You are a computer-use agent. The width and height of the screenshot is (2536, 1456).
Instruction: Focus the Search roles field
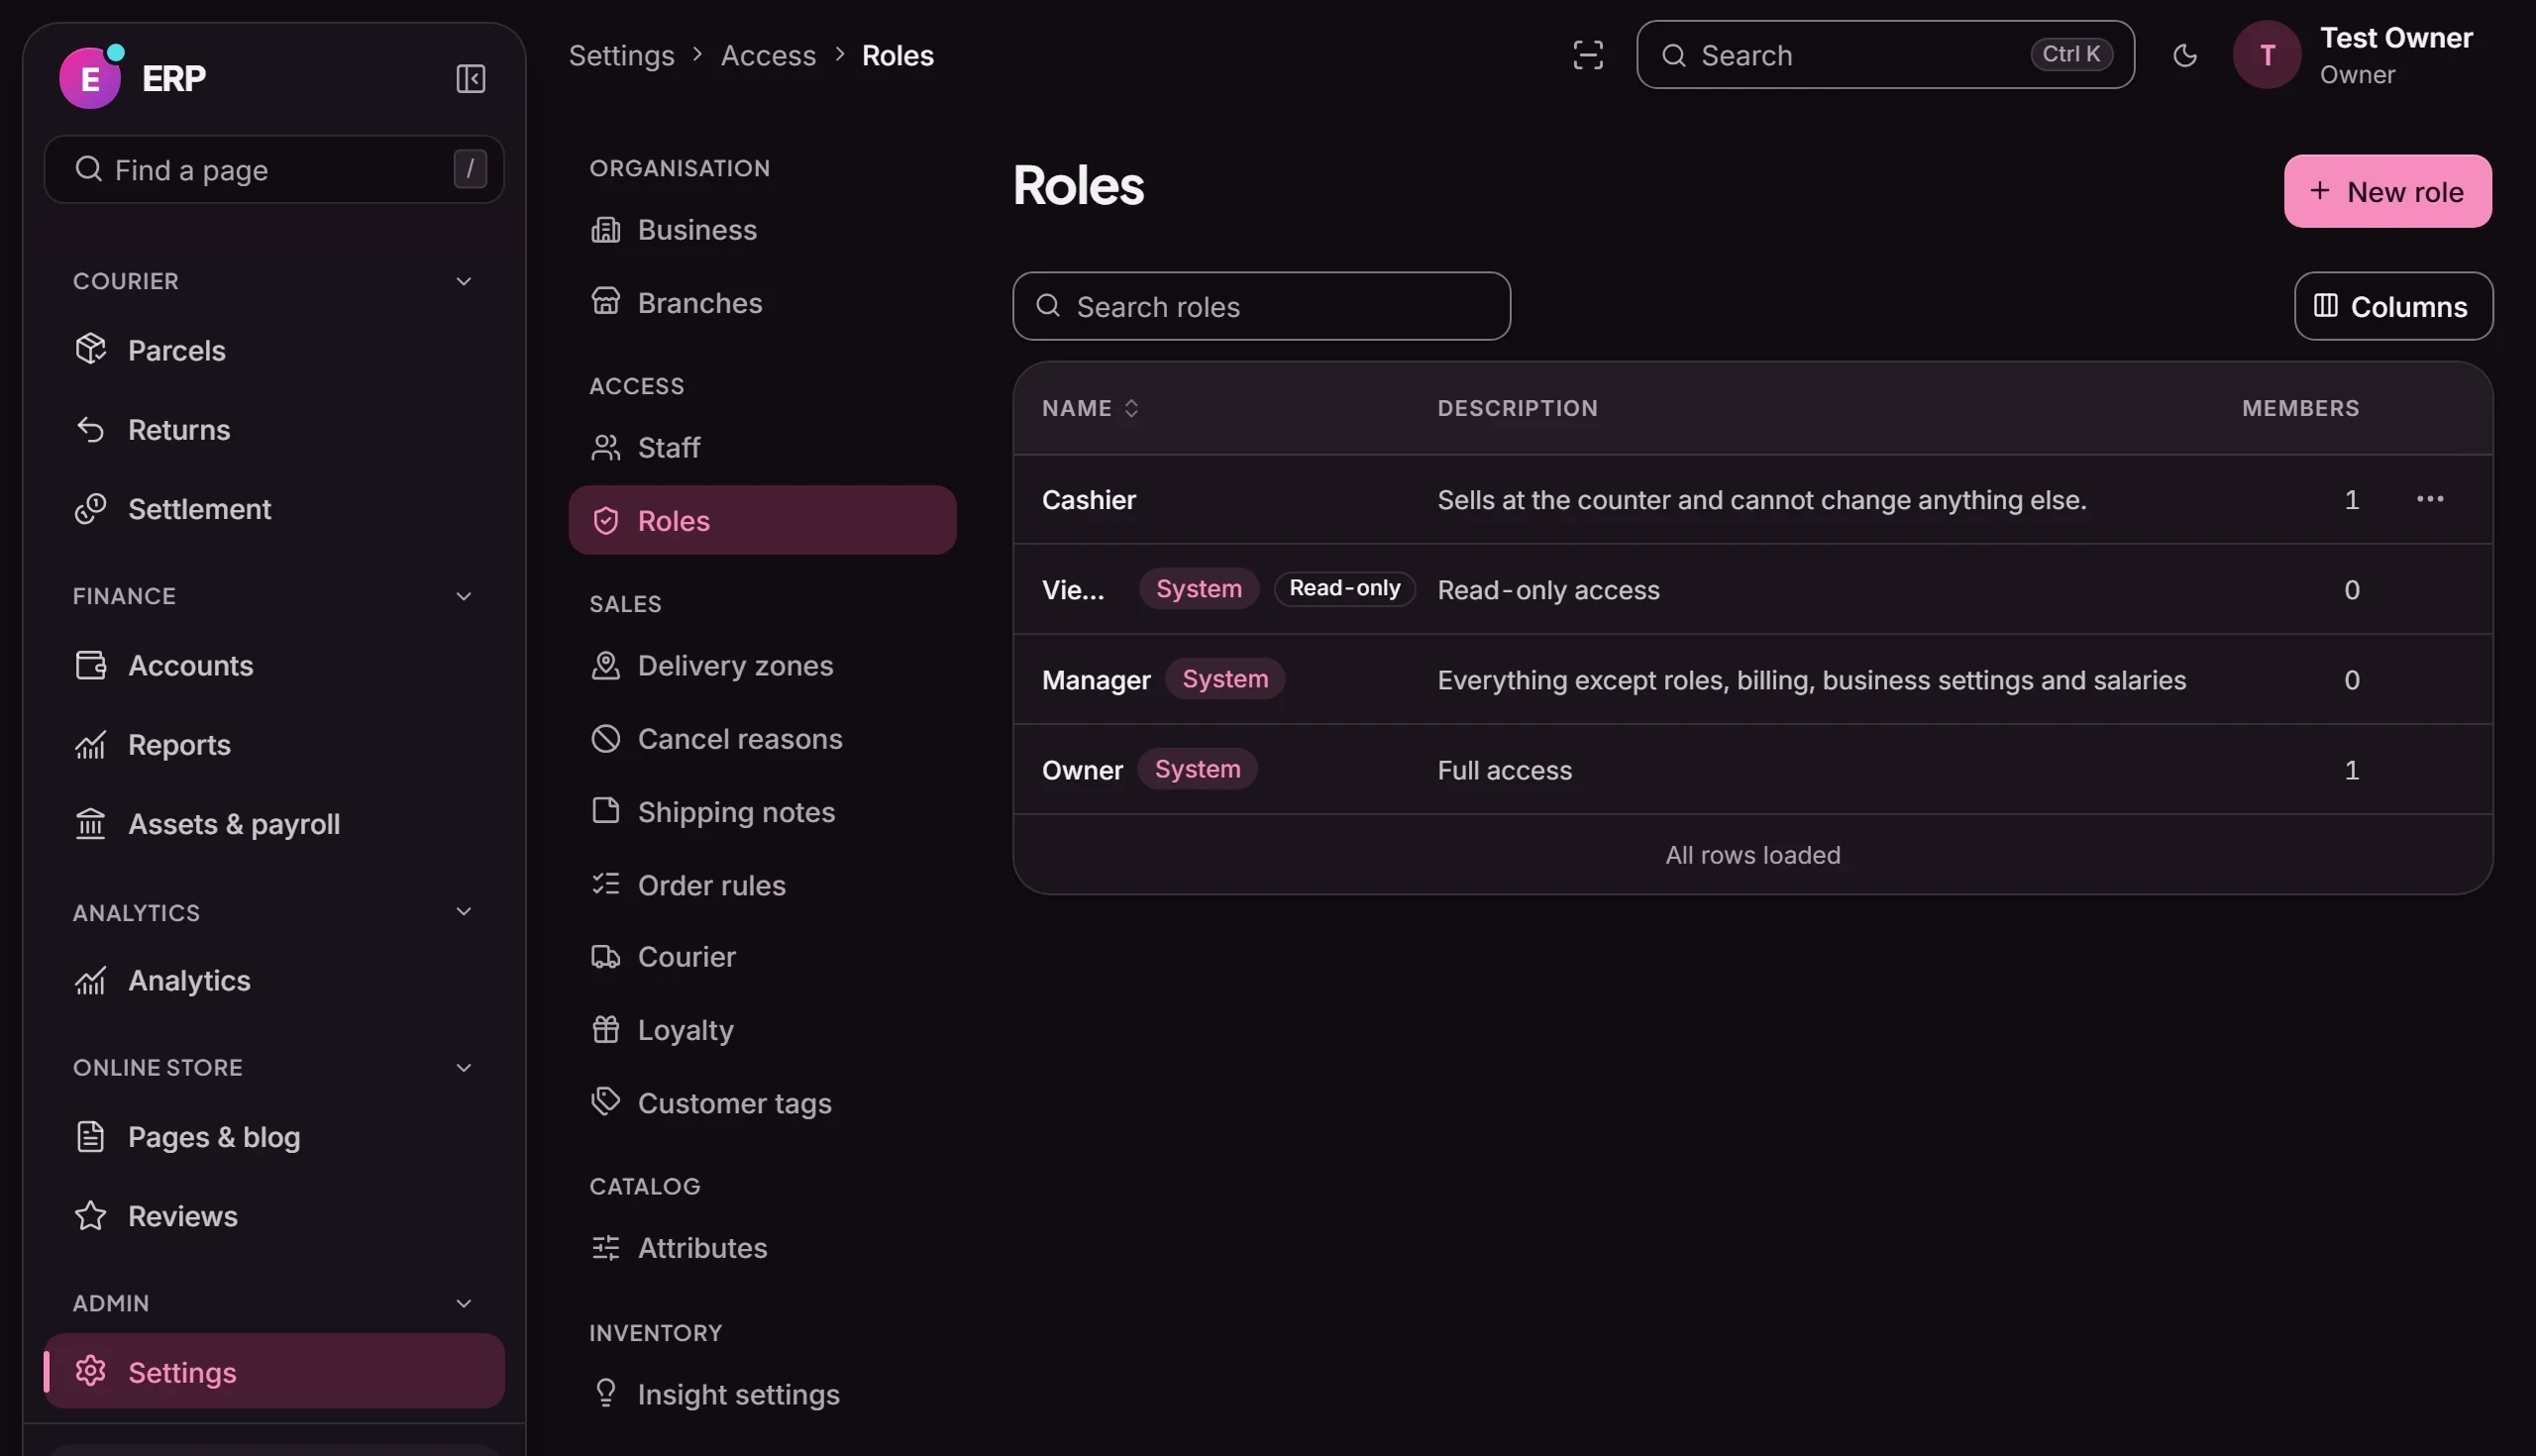[x=1261, y=306]
